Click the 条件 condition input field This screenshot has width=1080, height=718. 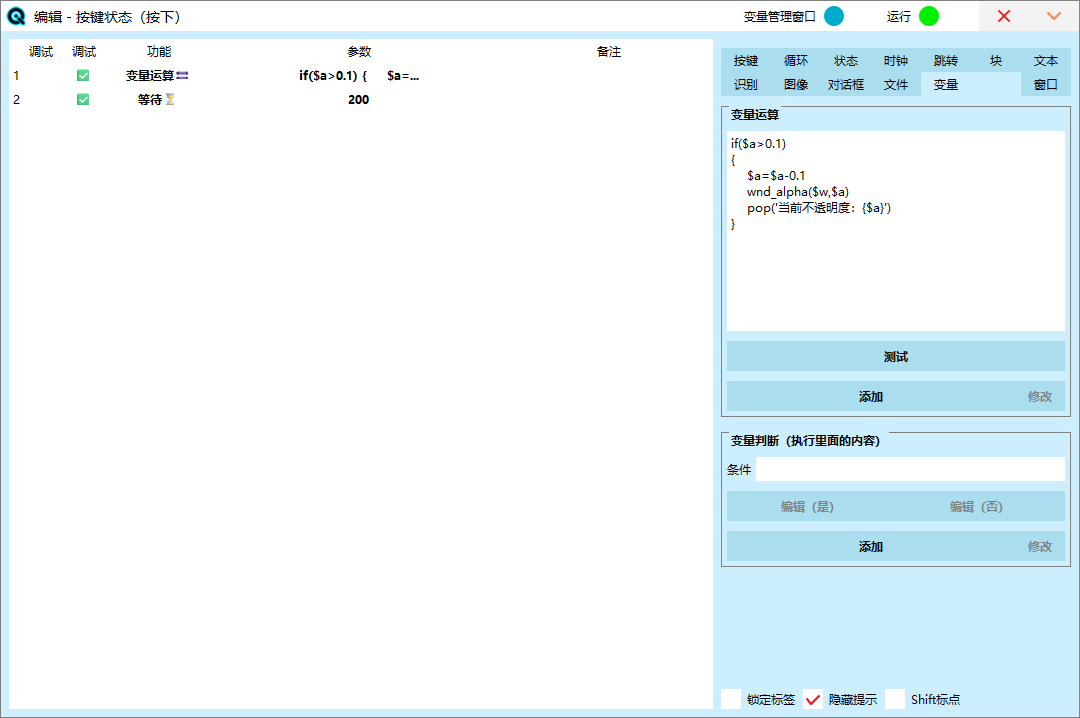pyautogui.click(x=910, y=470)
